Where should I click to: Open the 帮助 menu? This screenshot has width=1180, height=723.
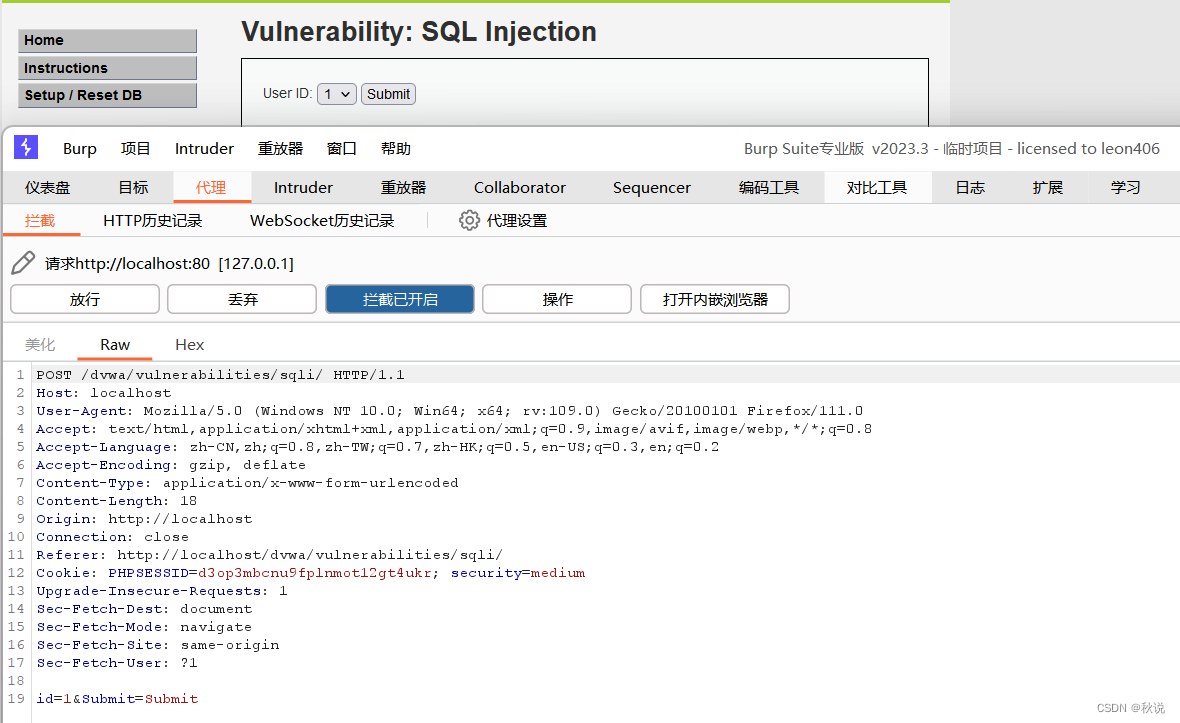tap(396, 149)
